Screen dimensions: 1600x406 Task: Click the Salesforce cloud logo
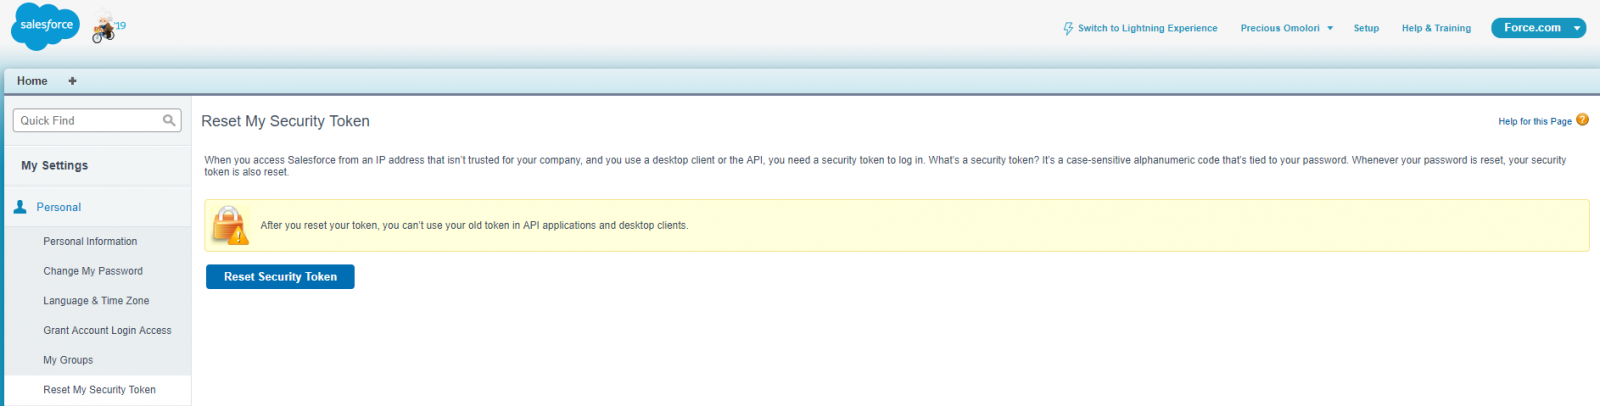[x=45, y=26]
